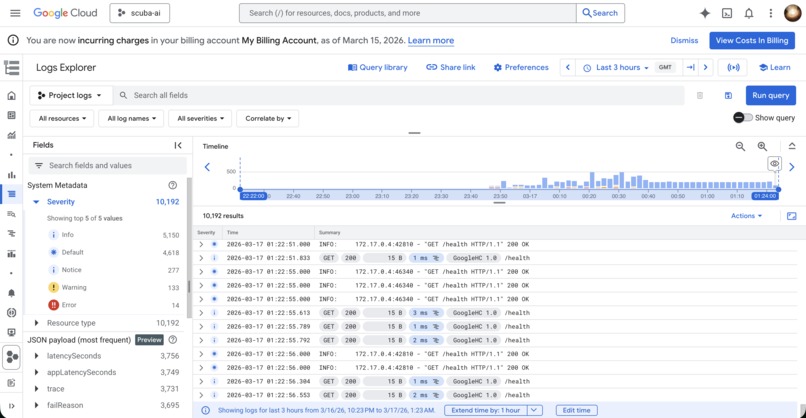Viewport: 806px width, 418px height.
Task: Collapse the Timeline panel chevron
Action: coord(792,146)
